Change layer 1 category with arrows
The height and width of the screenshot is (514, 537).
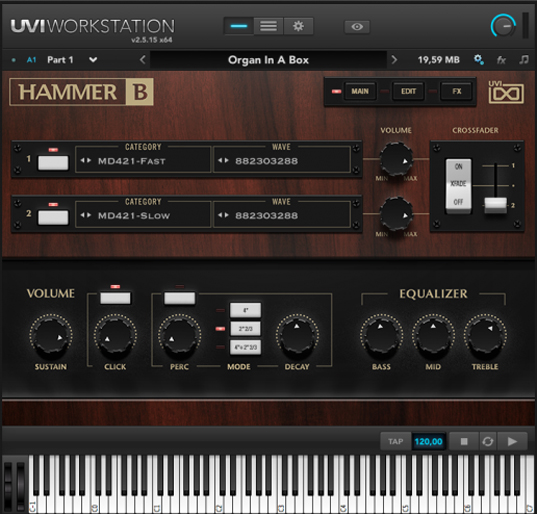coord(86,160)
